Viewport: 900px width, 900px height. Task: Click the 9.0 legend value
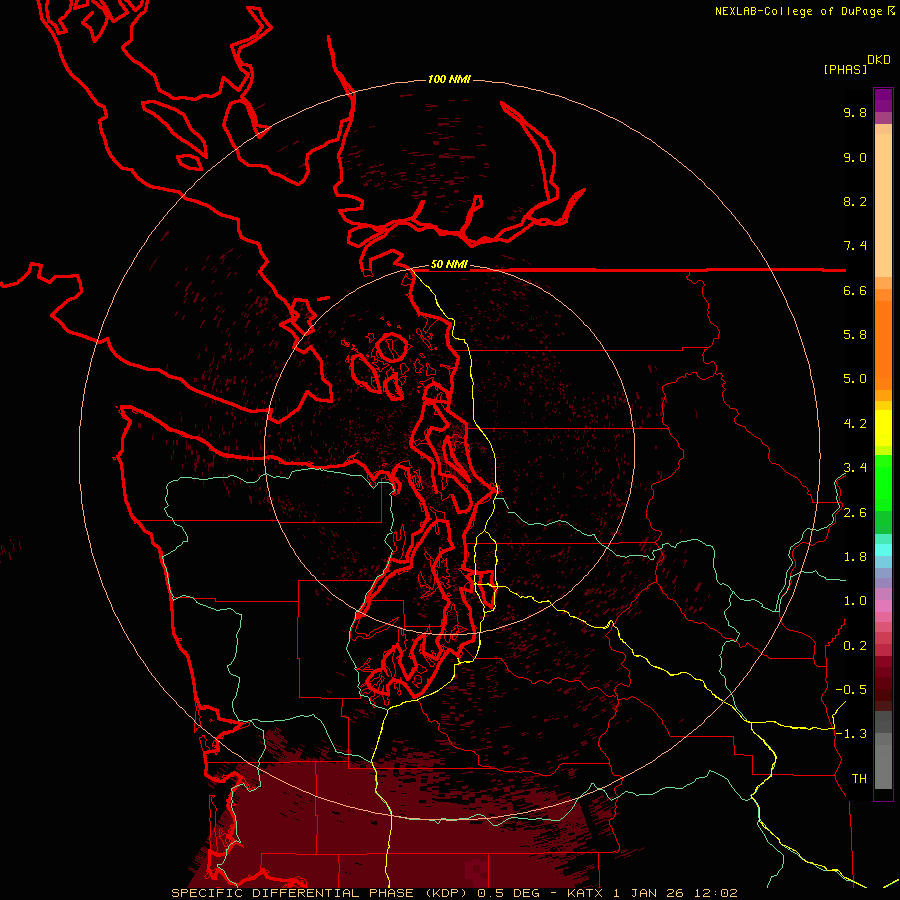855,157
